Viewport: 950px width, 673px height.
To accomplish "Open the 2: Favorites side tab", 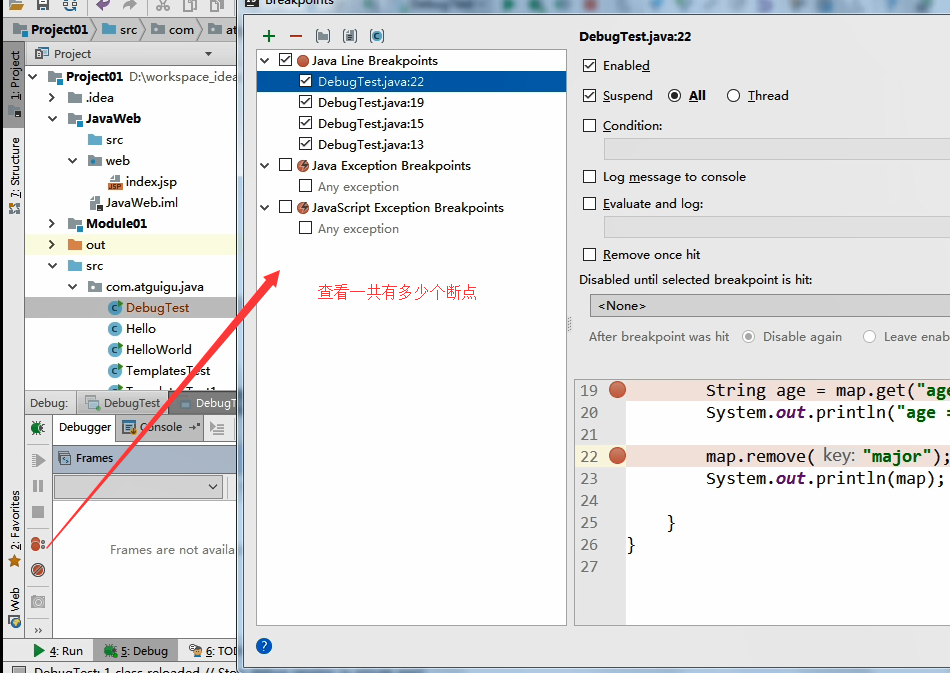I will coord(14,529).
